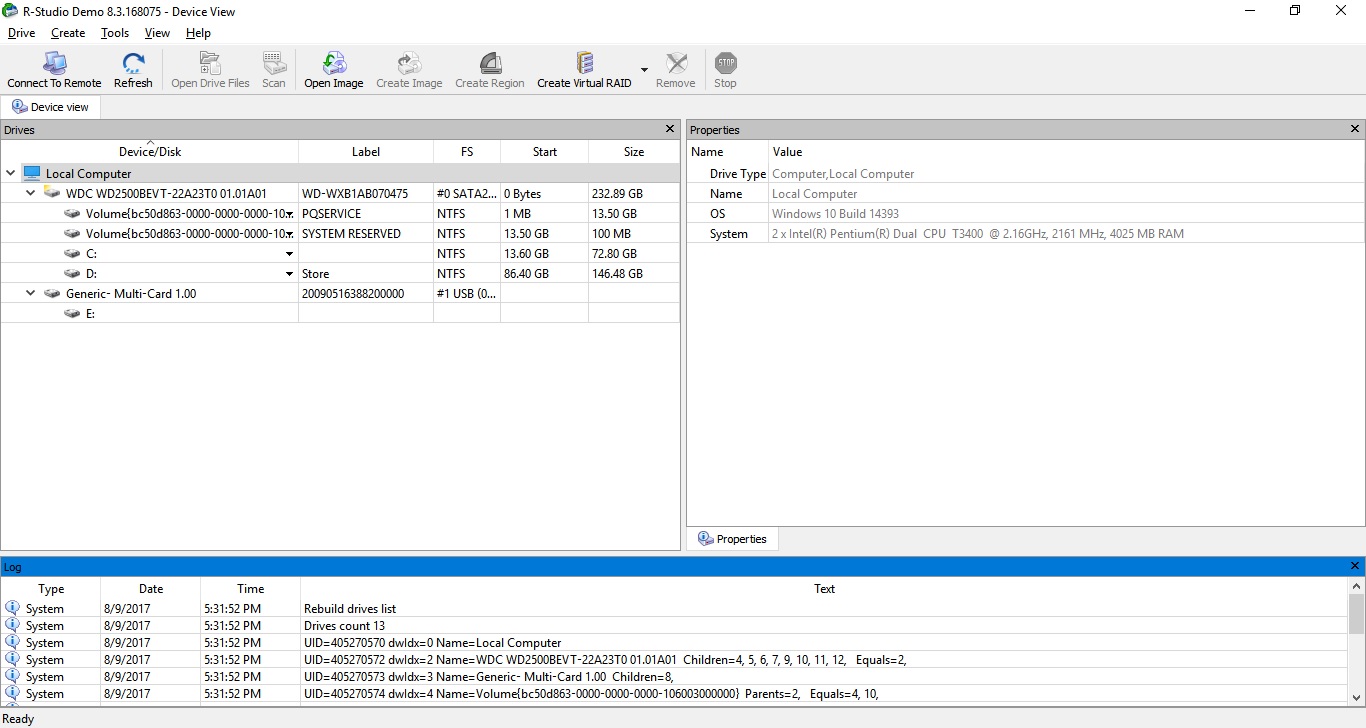
Task: Click the D: volume drive icon
Action: coord(72,273)
